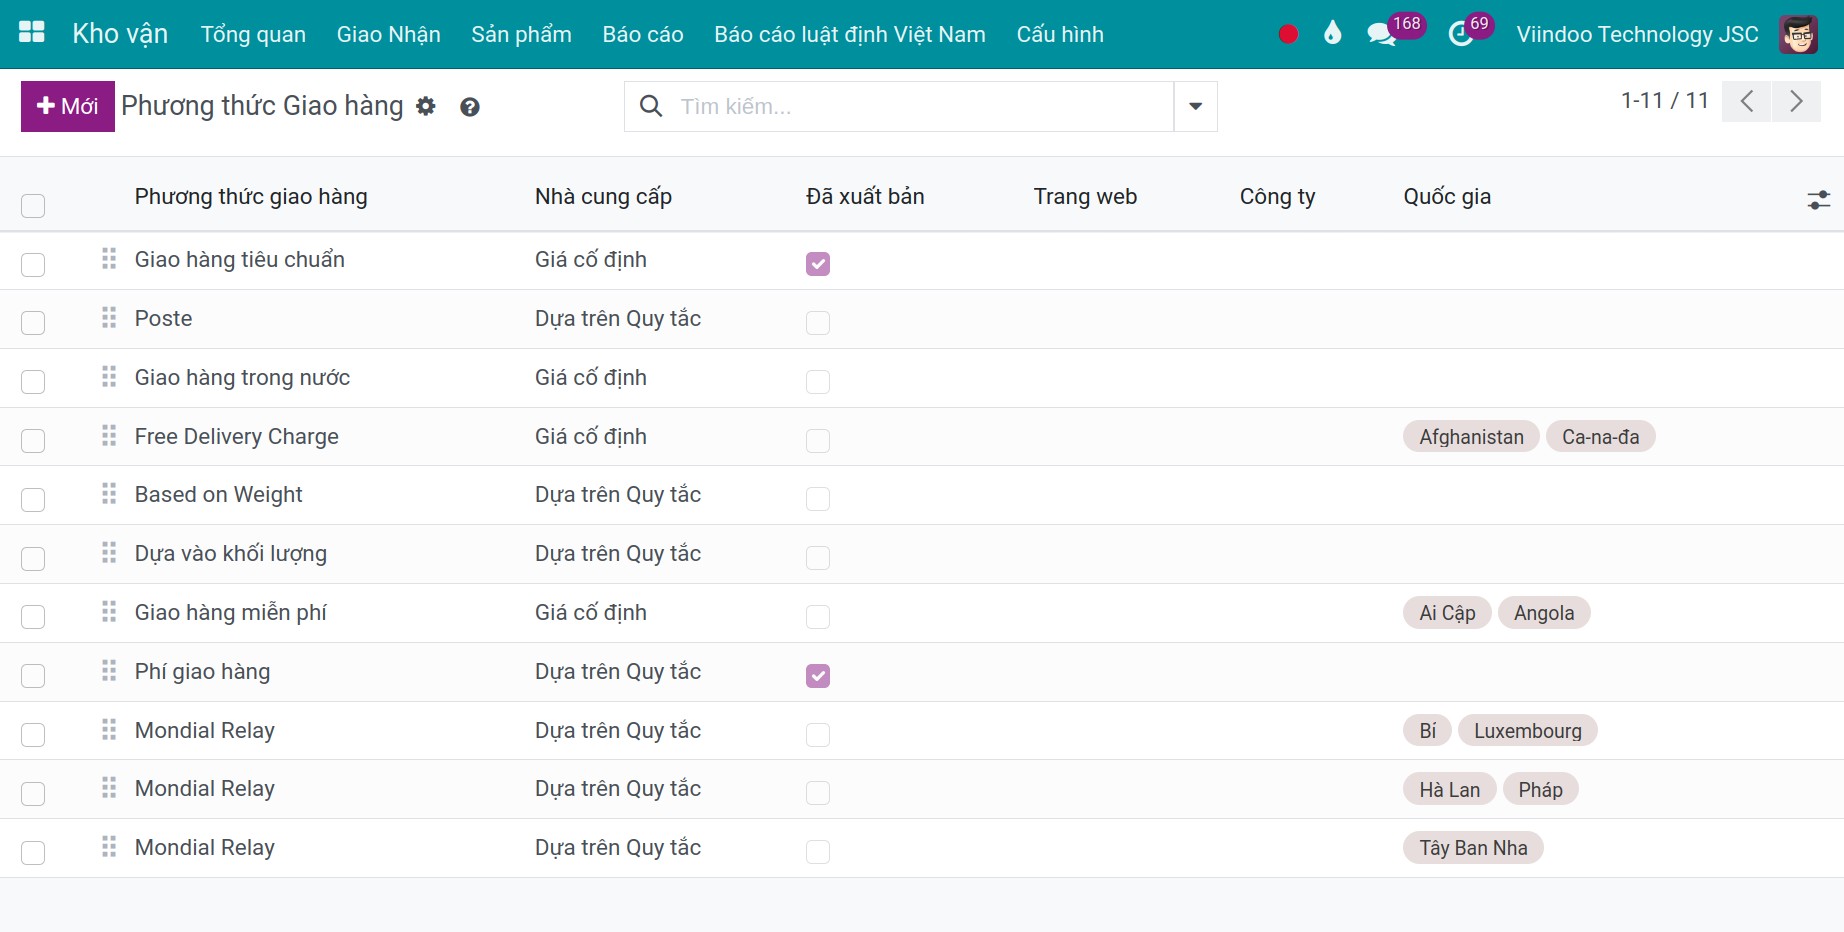
Task: Click the search magnifier icon
Action: pos(651,106)
